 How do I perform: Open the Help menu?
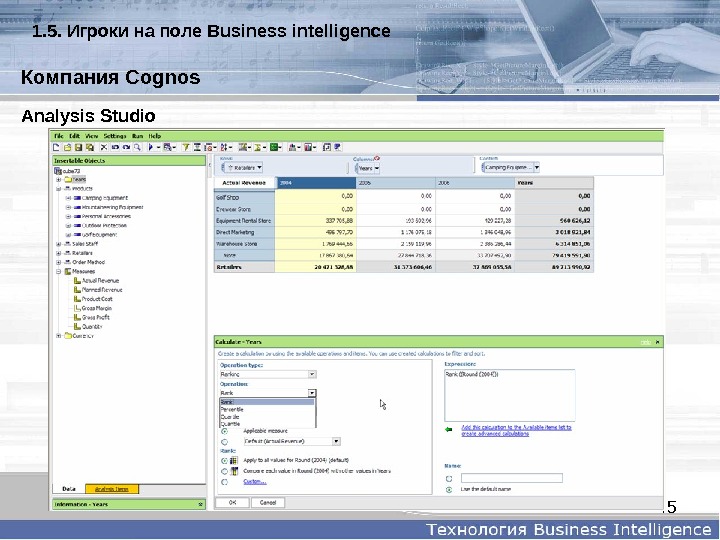(x=155, y=136)
